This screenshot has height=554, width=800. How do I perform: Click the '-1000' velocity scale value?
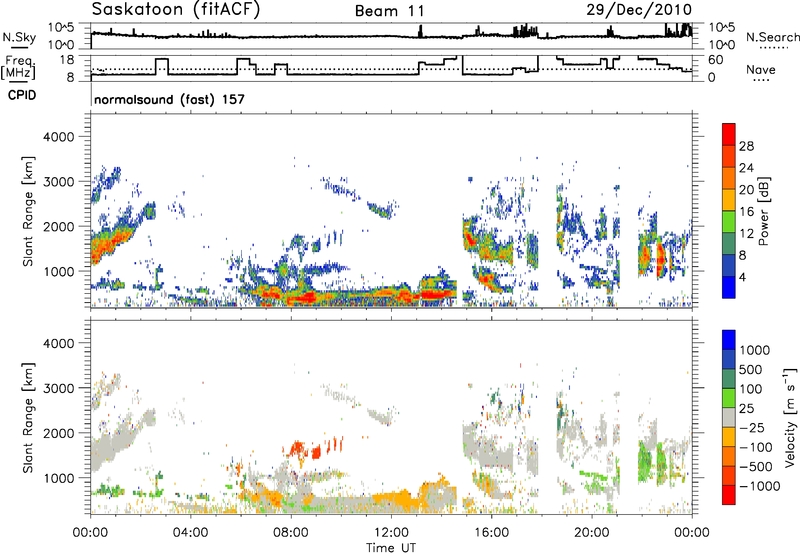click(x=759, y=486)
